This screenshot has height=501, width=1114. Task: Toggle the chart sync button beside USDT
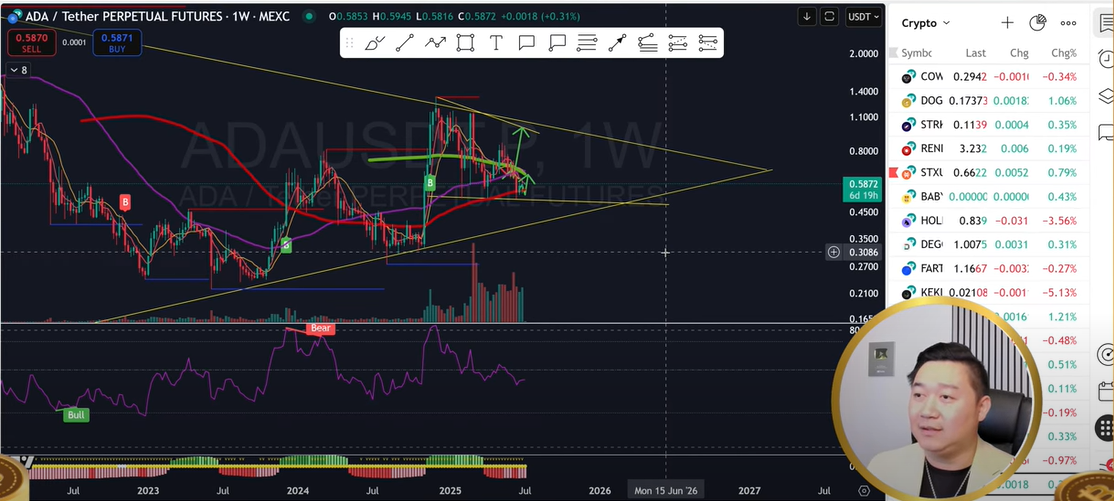tap(829, 17)
